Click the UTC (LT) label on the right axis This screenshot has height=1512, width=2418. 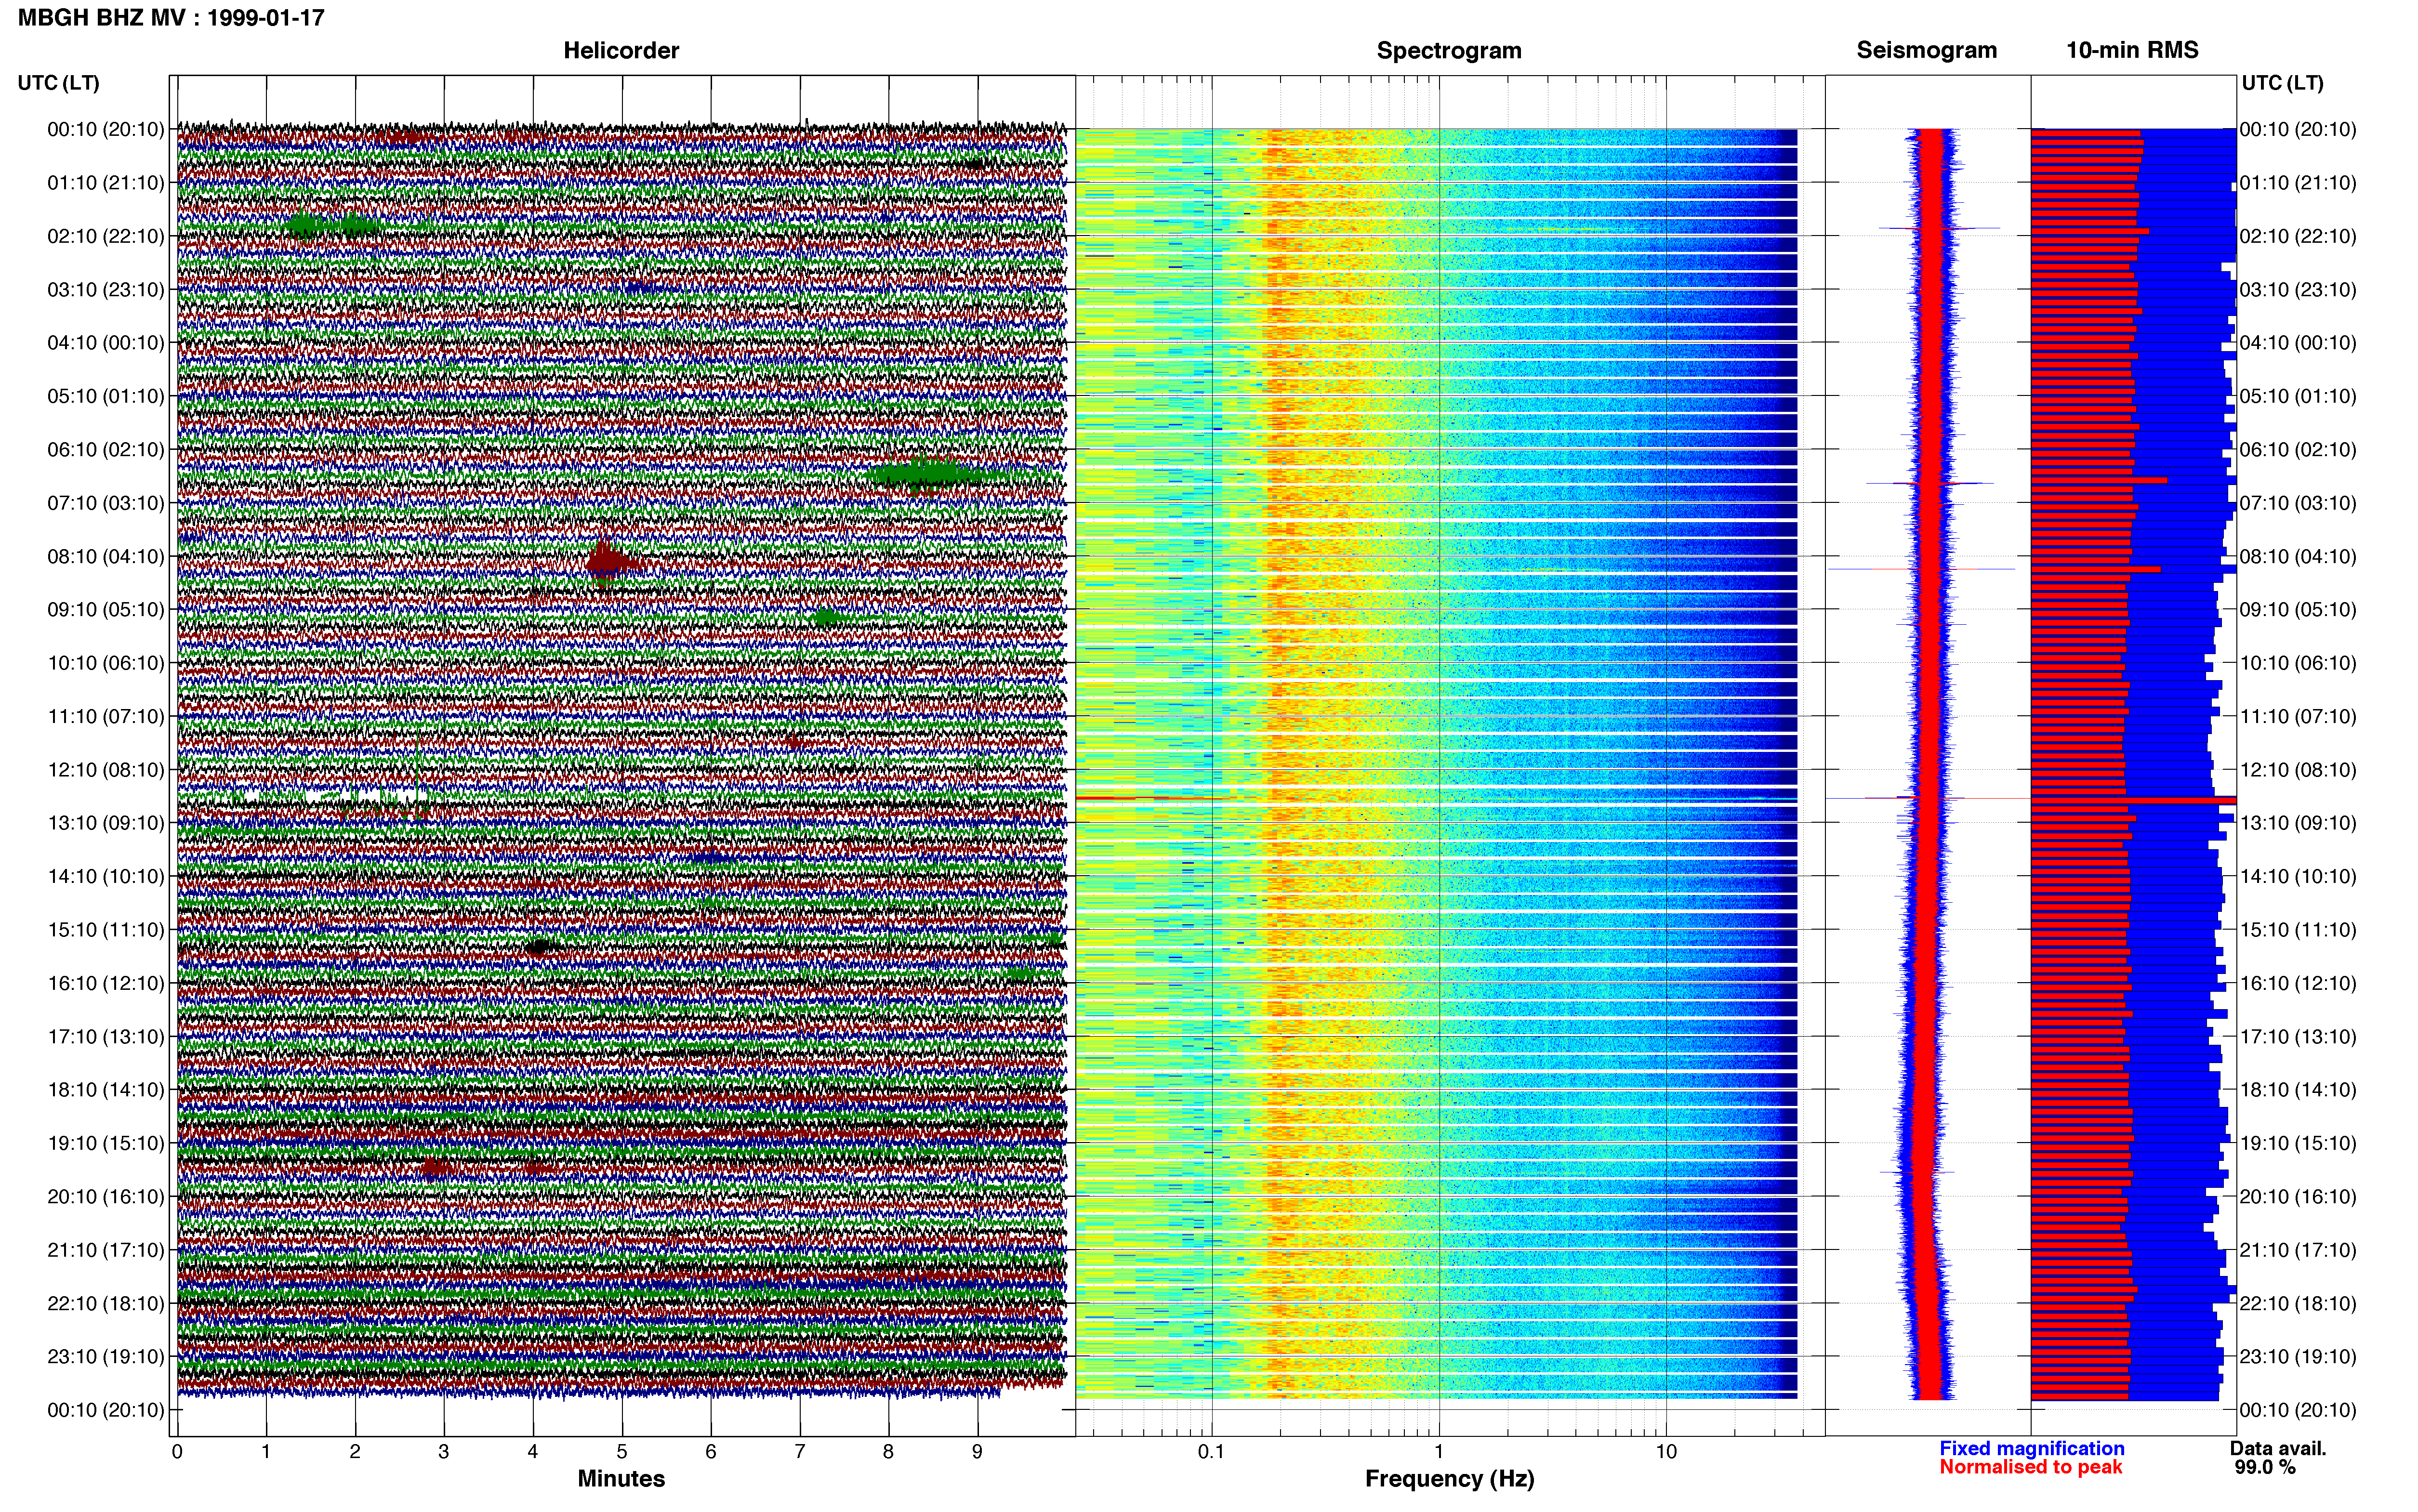click(2282, 83)
